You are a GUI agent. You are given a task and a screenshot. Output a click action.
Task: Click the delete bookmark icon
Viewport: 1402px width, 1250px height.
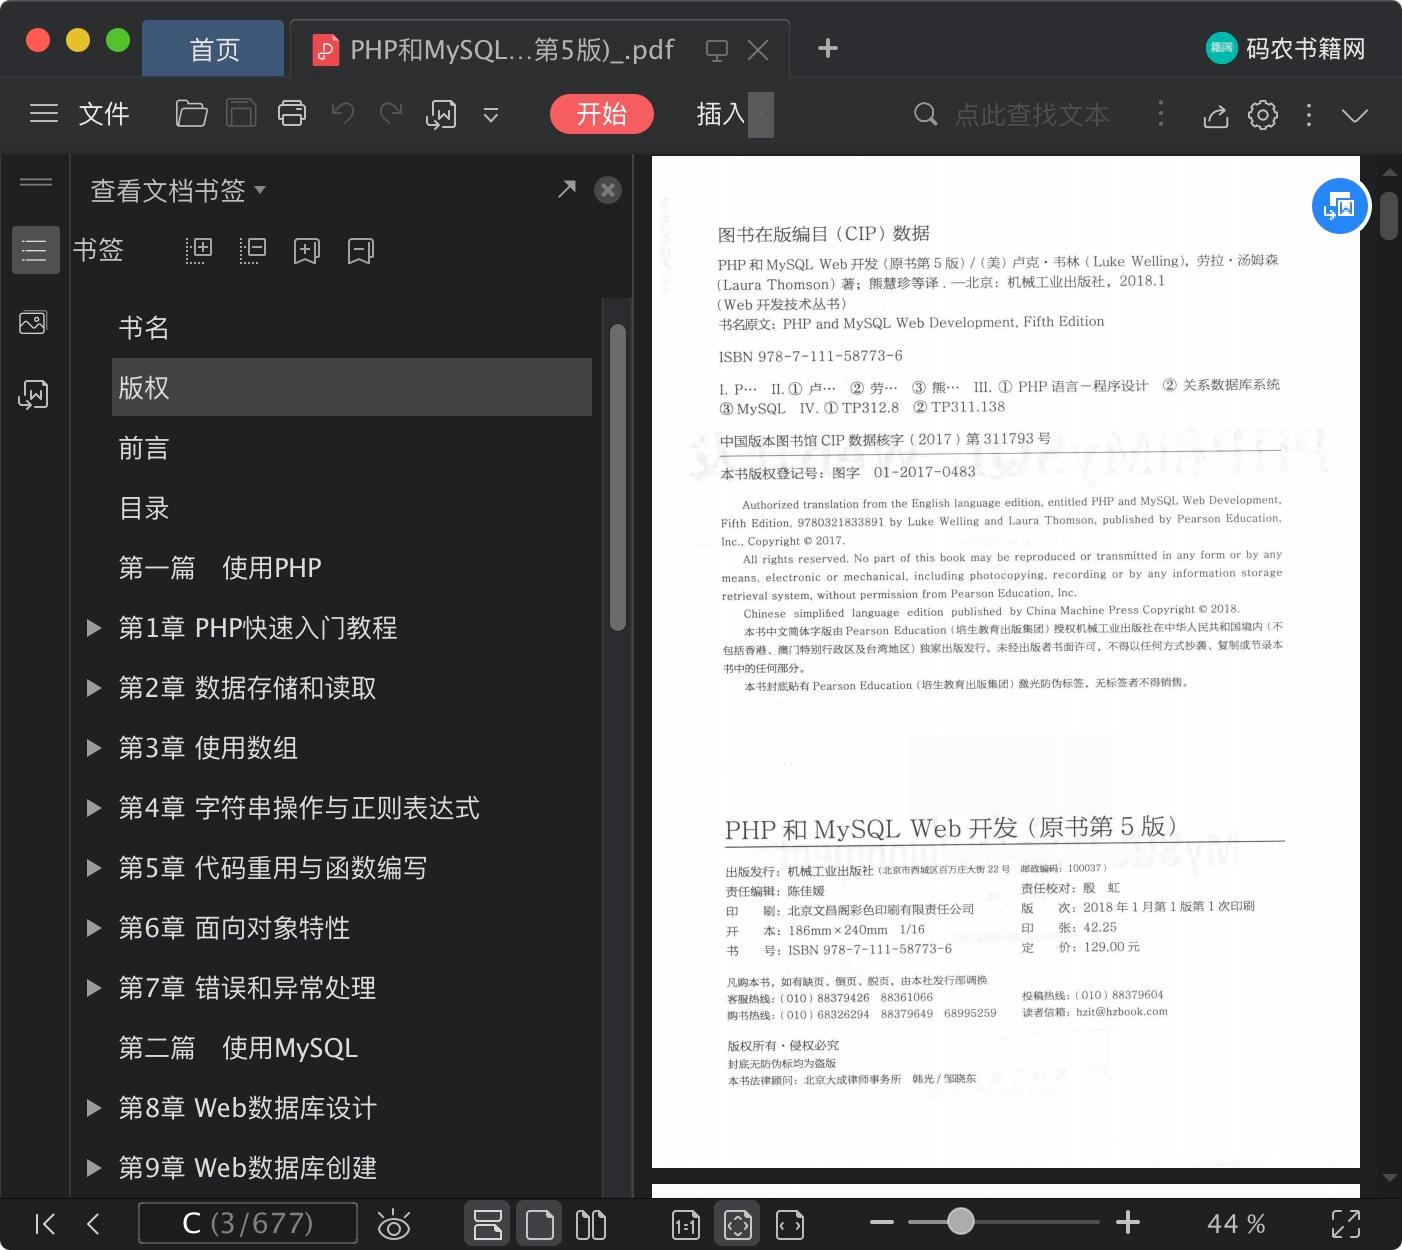click(x=361, y=250)
